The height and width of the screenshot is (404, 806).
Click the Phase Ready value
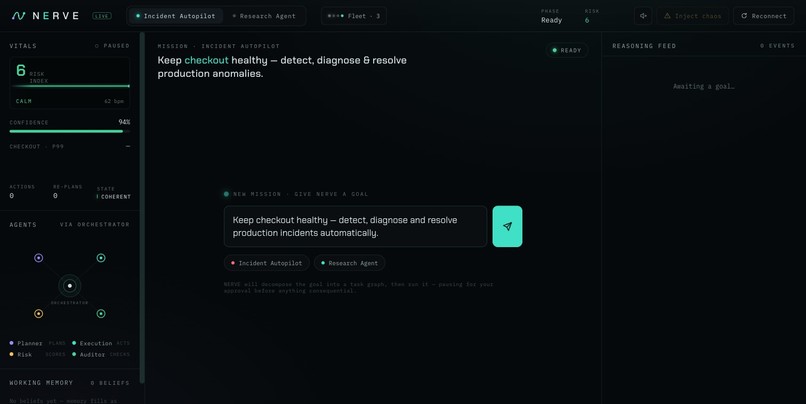tap(551, 20)
